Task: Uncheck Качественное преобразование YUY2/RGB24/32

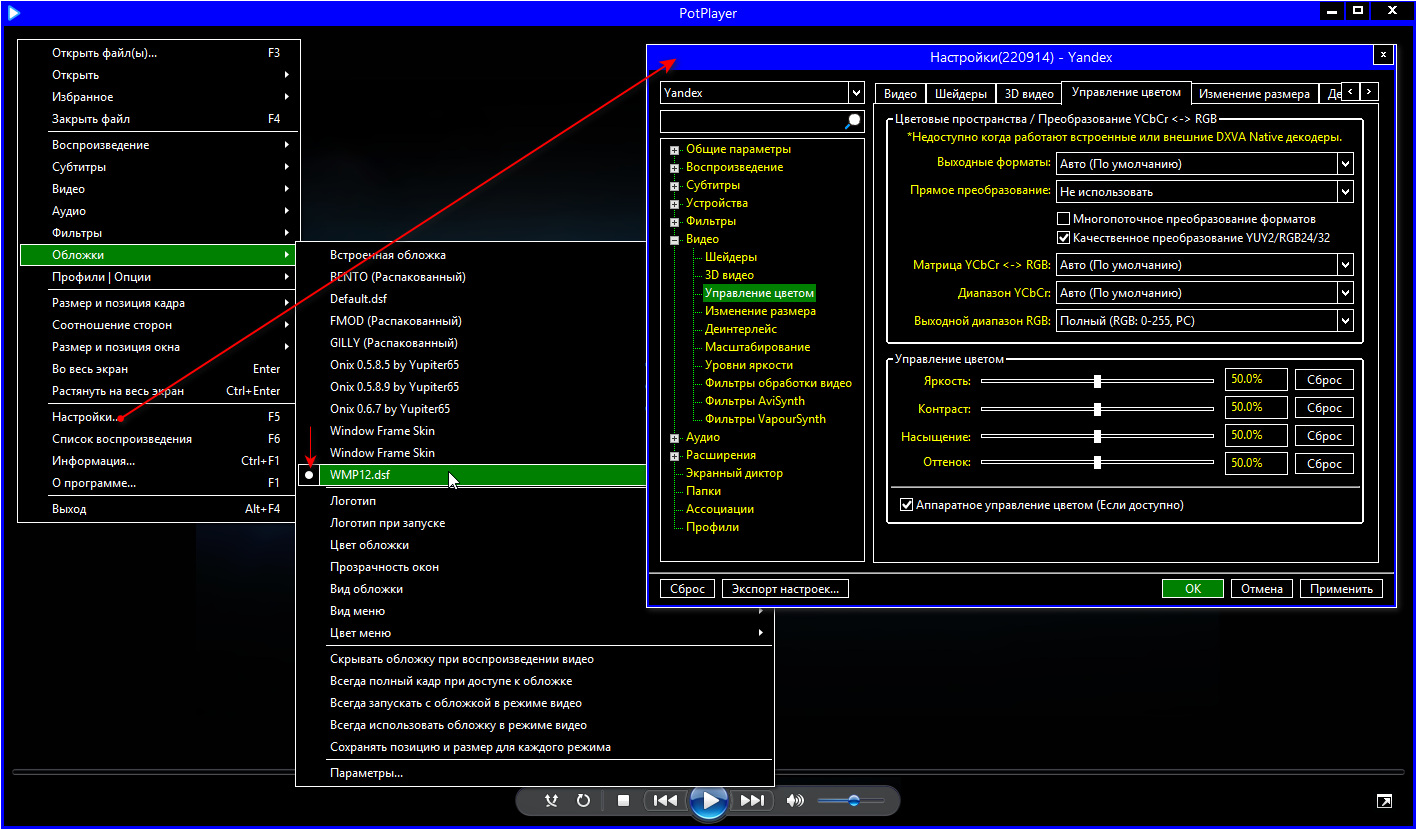Action: click(1064, 238)
